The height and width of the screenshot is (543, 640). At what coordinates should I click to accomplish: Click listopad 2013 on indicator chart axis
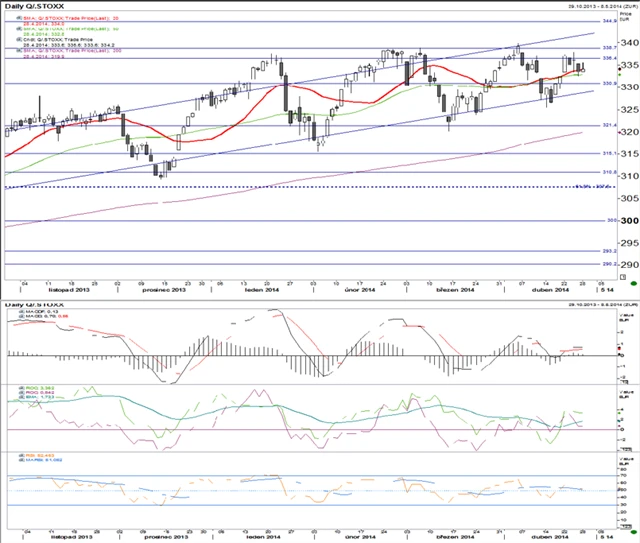point(71,537)
